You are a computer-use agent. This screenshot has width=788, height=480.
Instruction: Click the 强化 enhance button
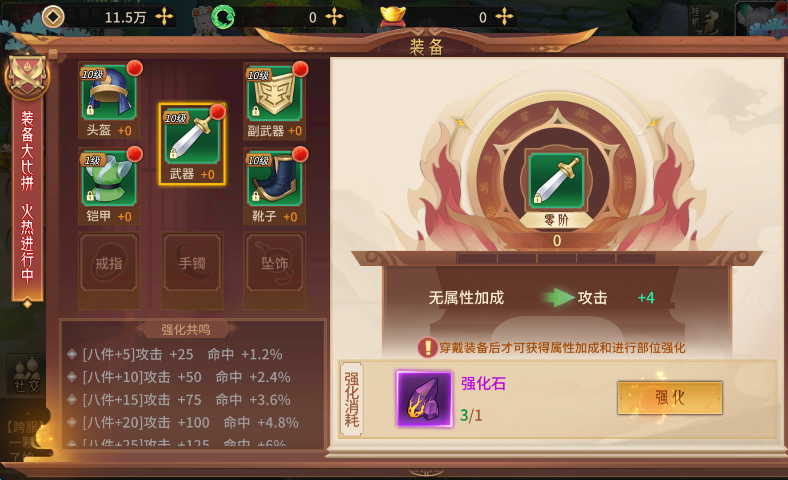[x=670, y=398]
